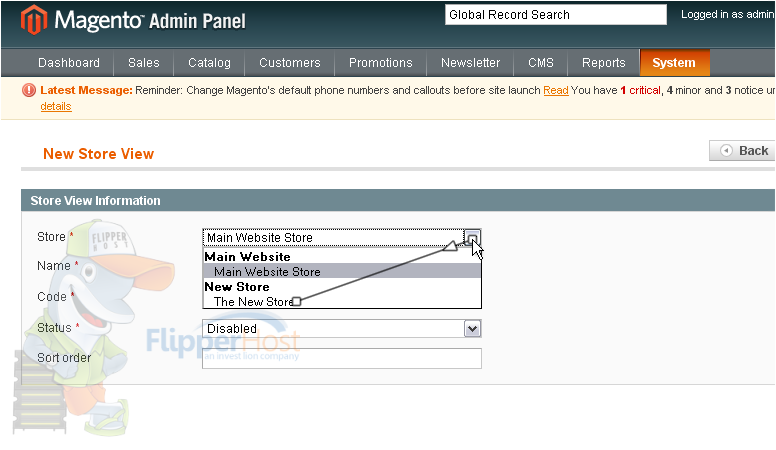Open the Newsletter menu
The height and width of the screenshot is (450, 776).
[x=470, y=63]
